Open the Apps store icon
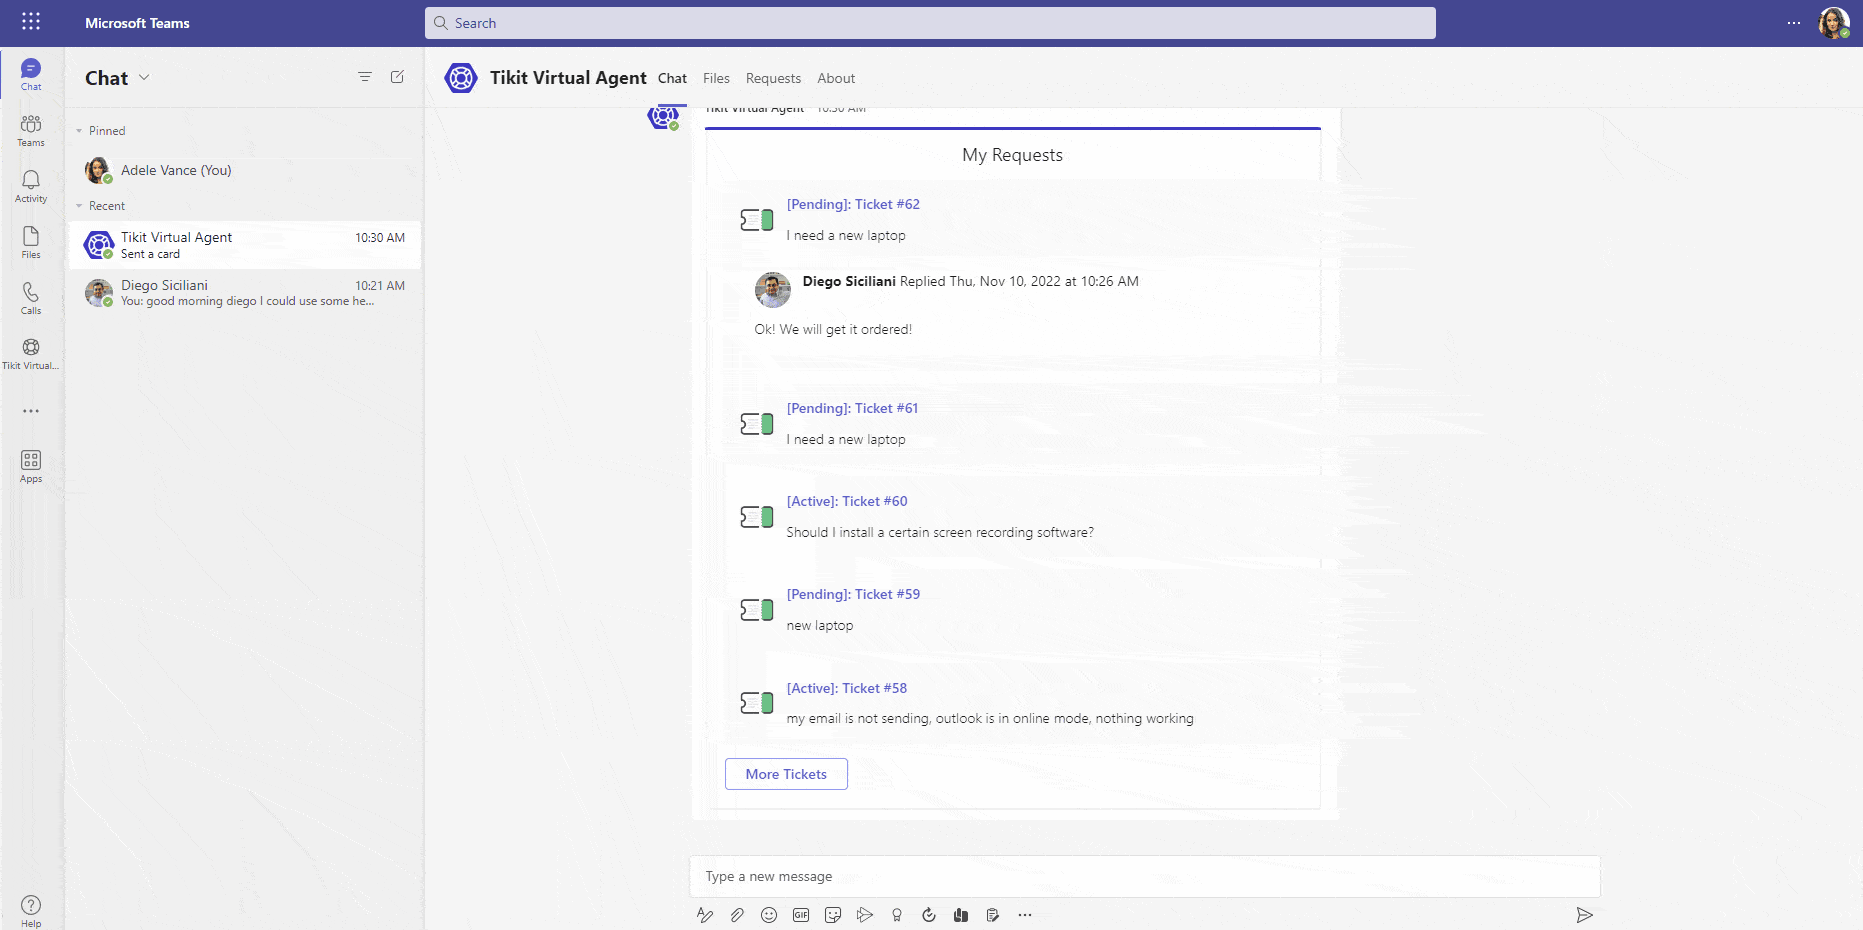 point(31,466)
